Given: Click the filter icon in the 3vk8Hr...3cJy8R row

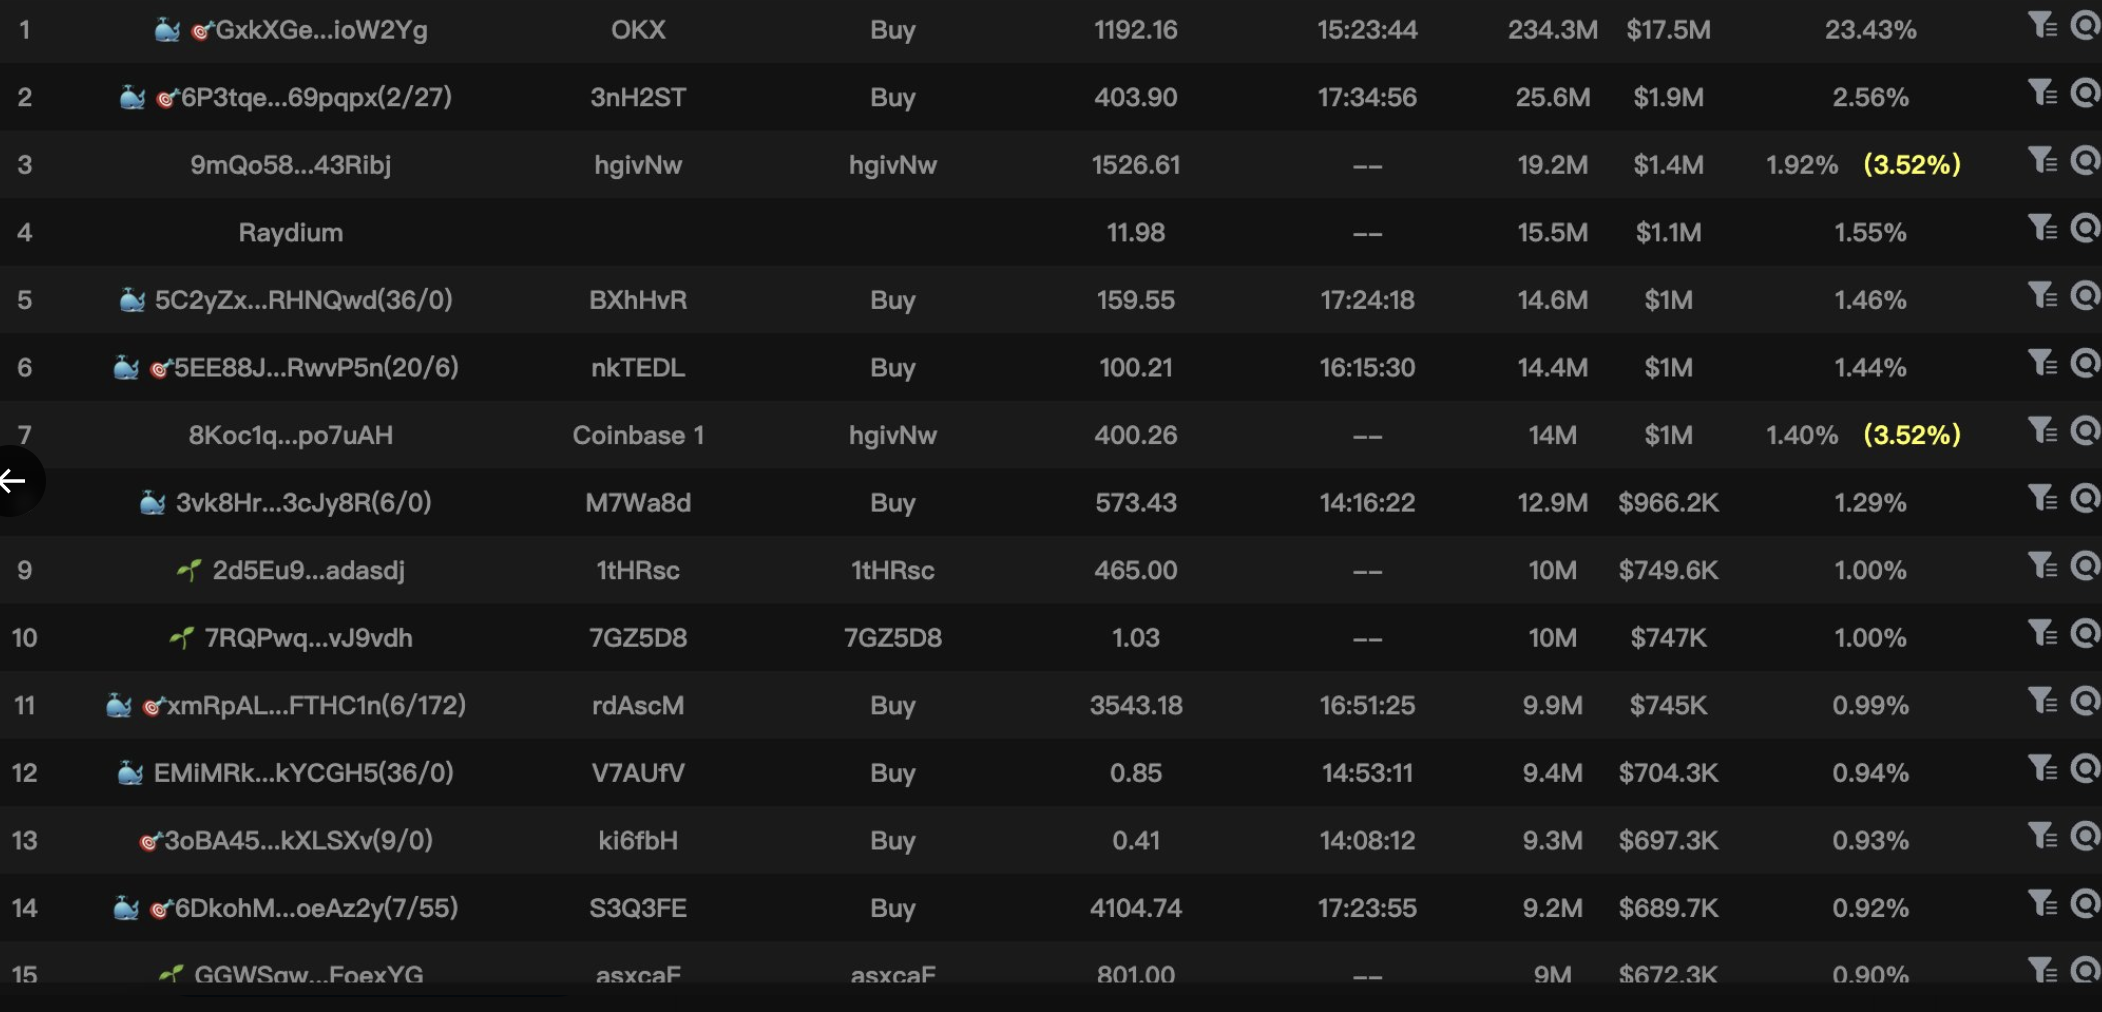Looking at the screenshot, I should coord(2041,498).
